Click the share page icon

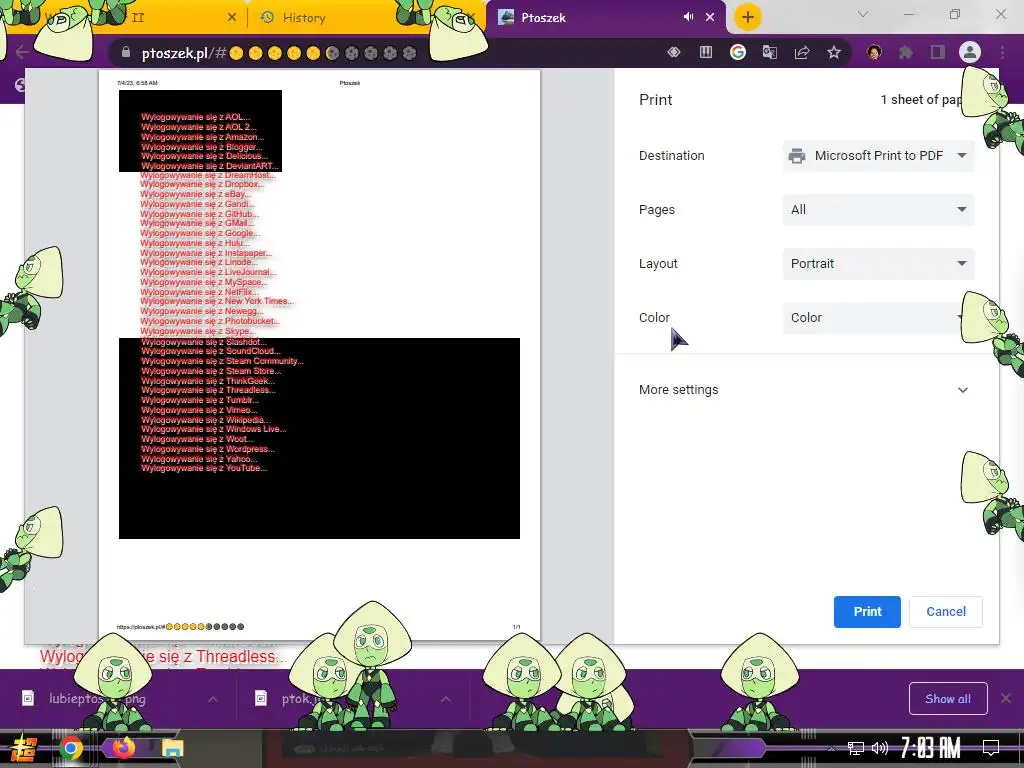point(802,52)
